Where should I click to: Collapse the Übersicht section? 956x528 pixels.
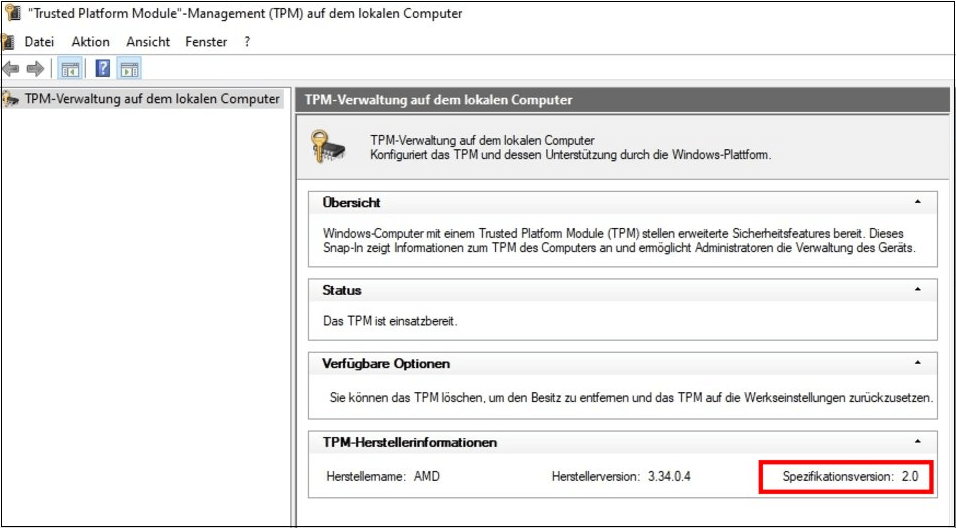click(x=917, y=203)
